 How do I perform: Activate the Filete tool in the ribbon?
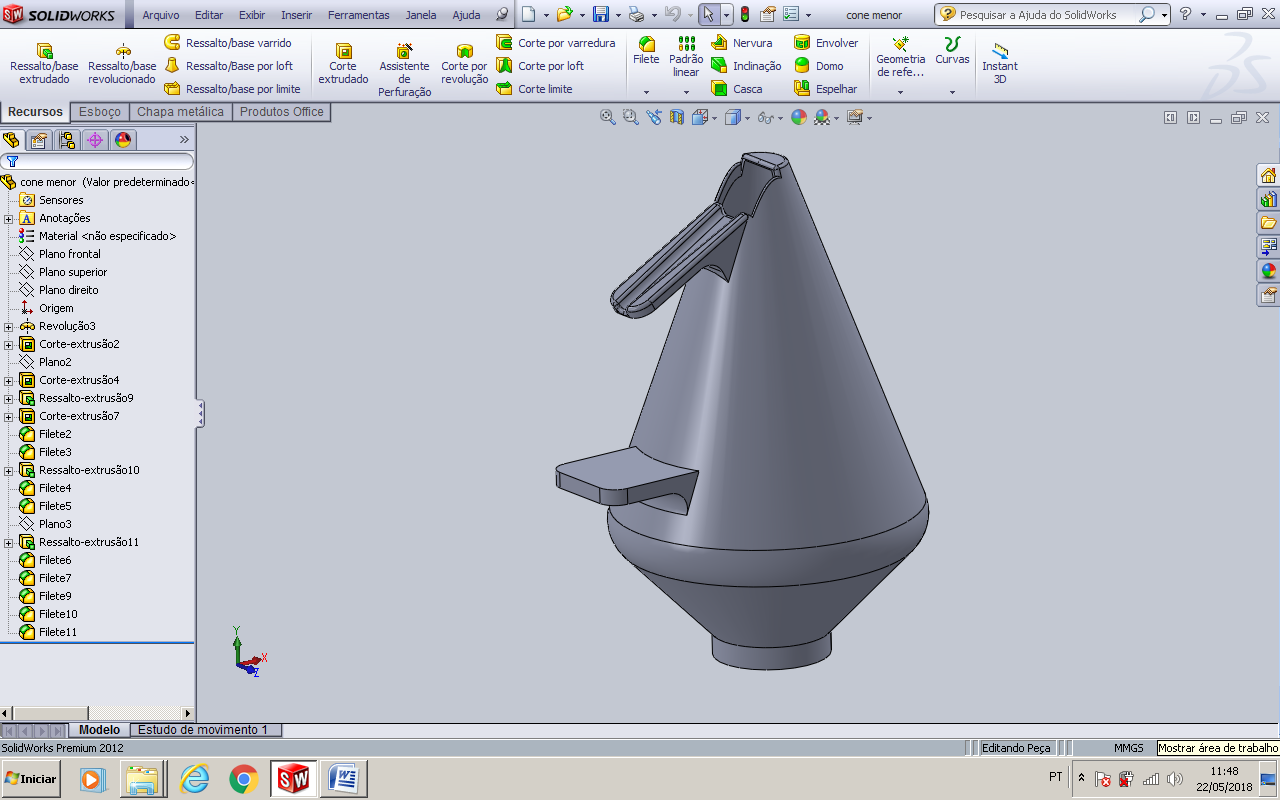coord(646,51)
